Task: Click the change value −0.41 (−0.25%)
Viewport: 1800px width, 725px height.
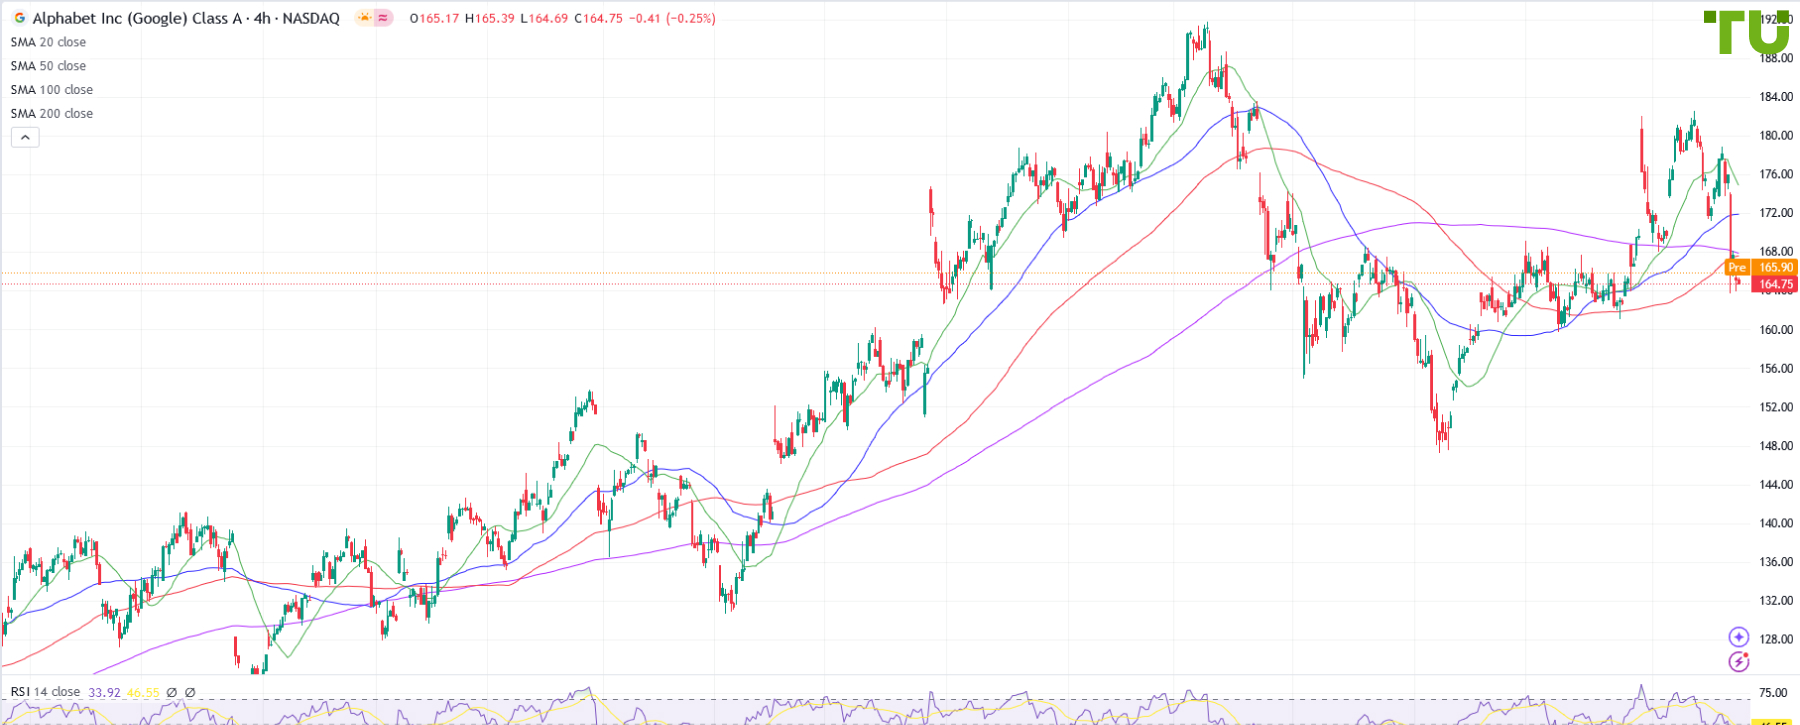Action: pyautogui.click(x=672, y=18)
